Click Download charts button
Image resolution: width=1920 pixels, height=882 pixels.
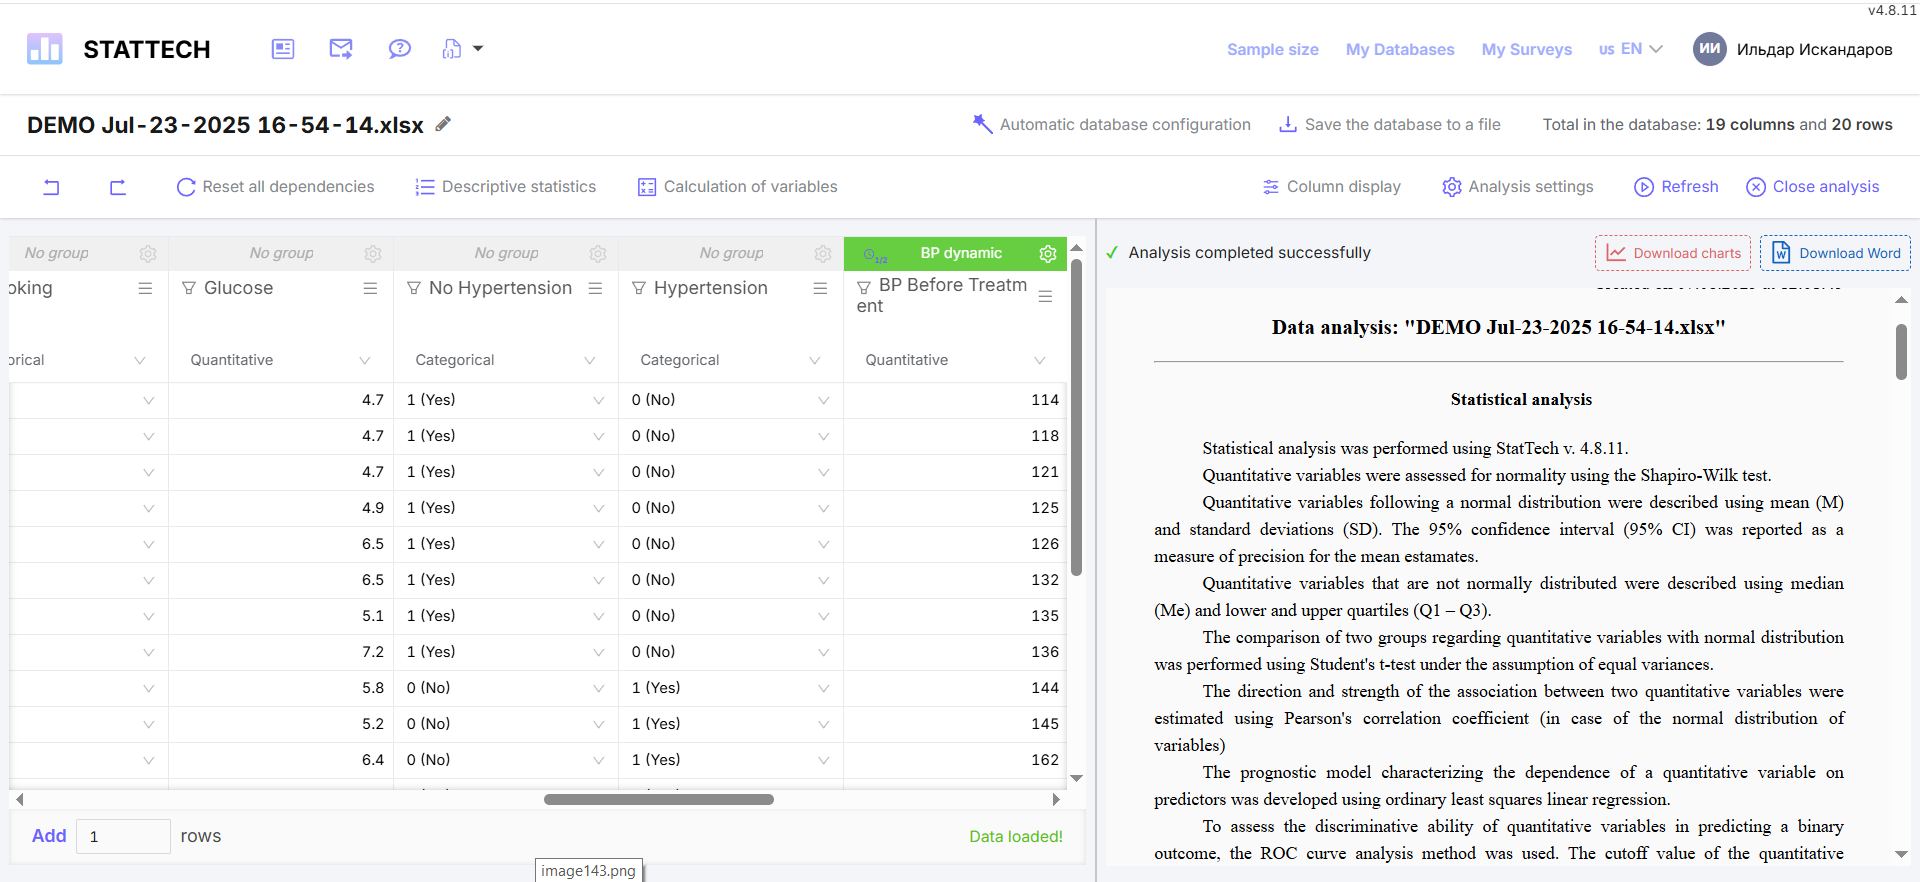pos(1672,253)
